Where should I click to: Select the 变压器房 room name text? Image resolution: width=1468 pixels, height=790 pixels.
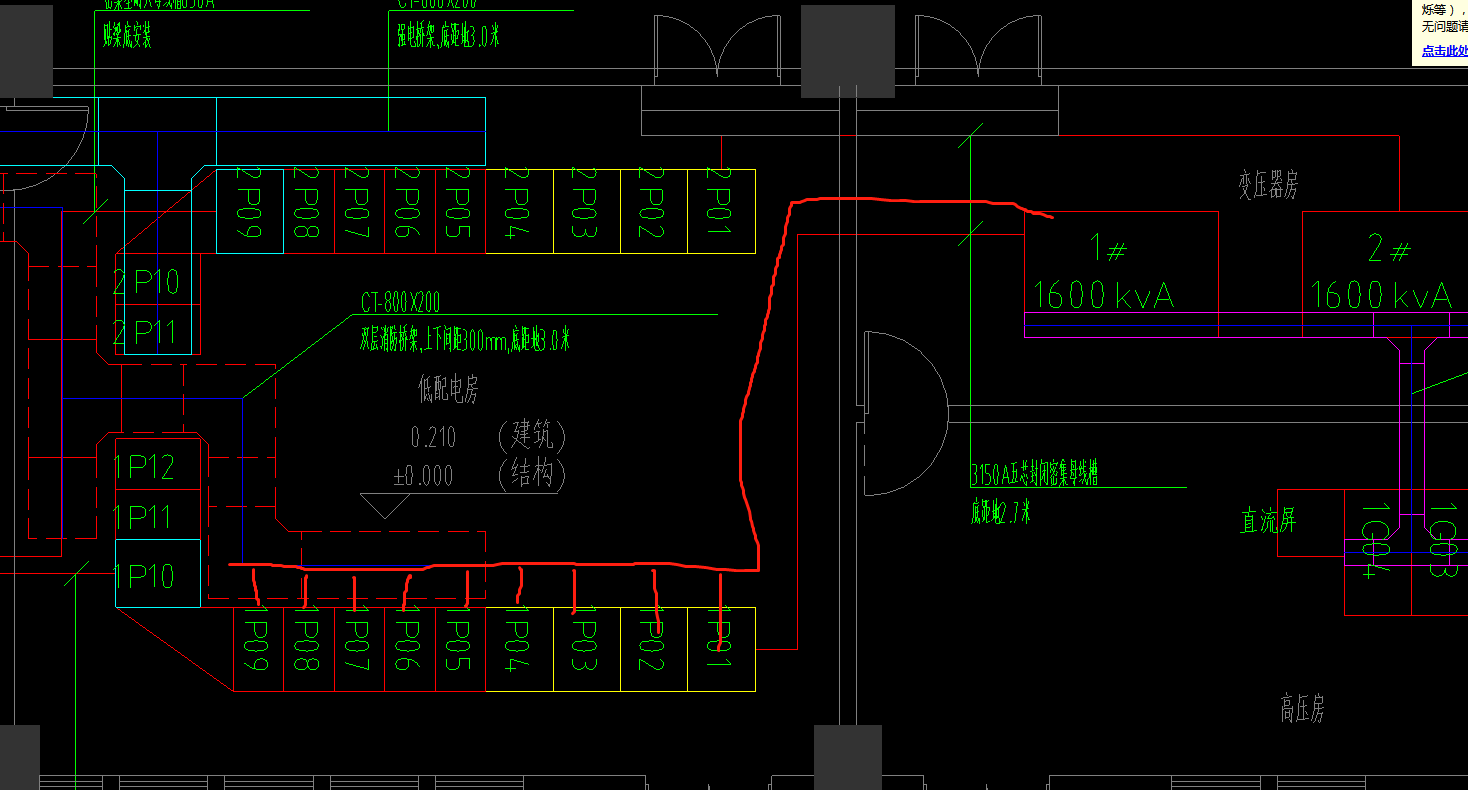tap(1269, 185)
